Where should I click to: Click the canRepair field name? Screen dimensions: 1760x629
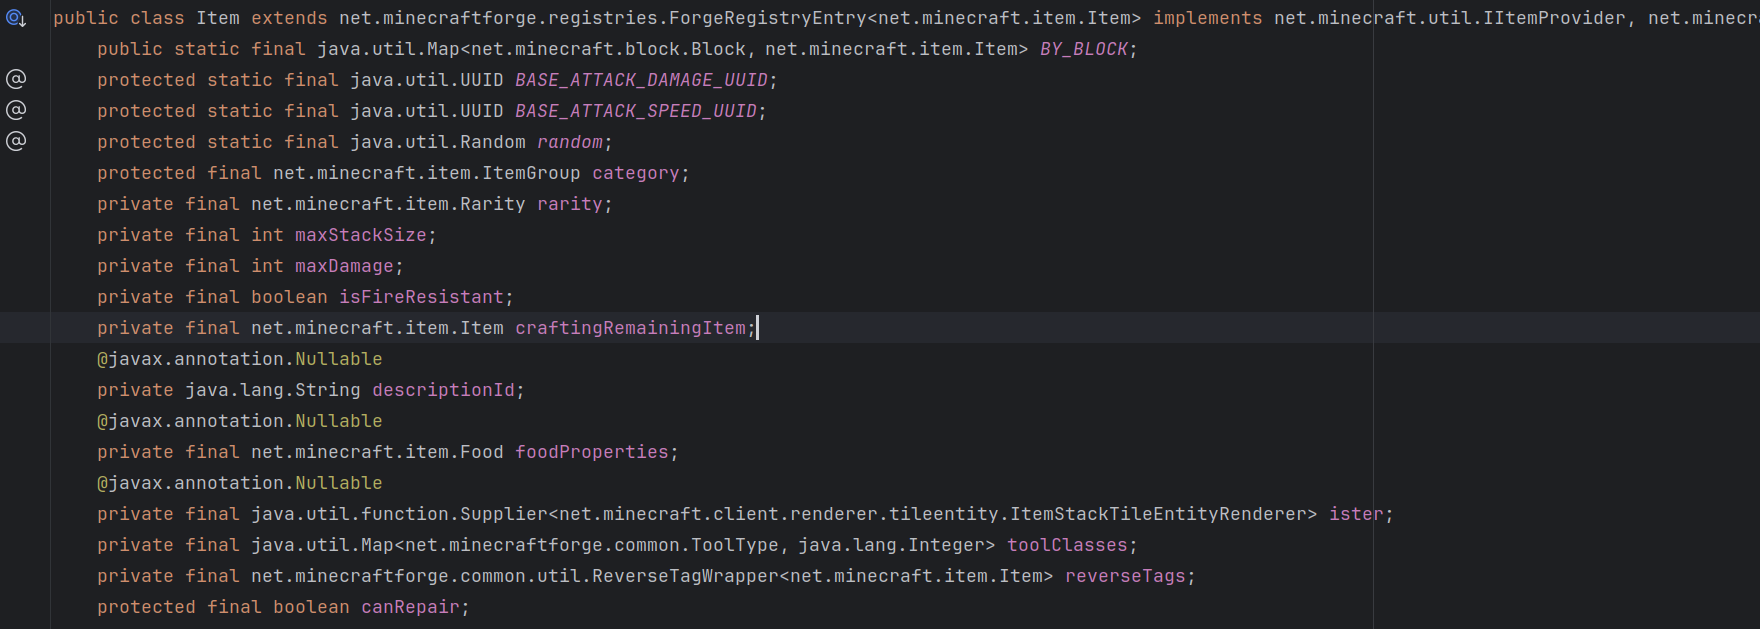(410, 607)
